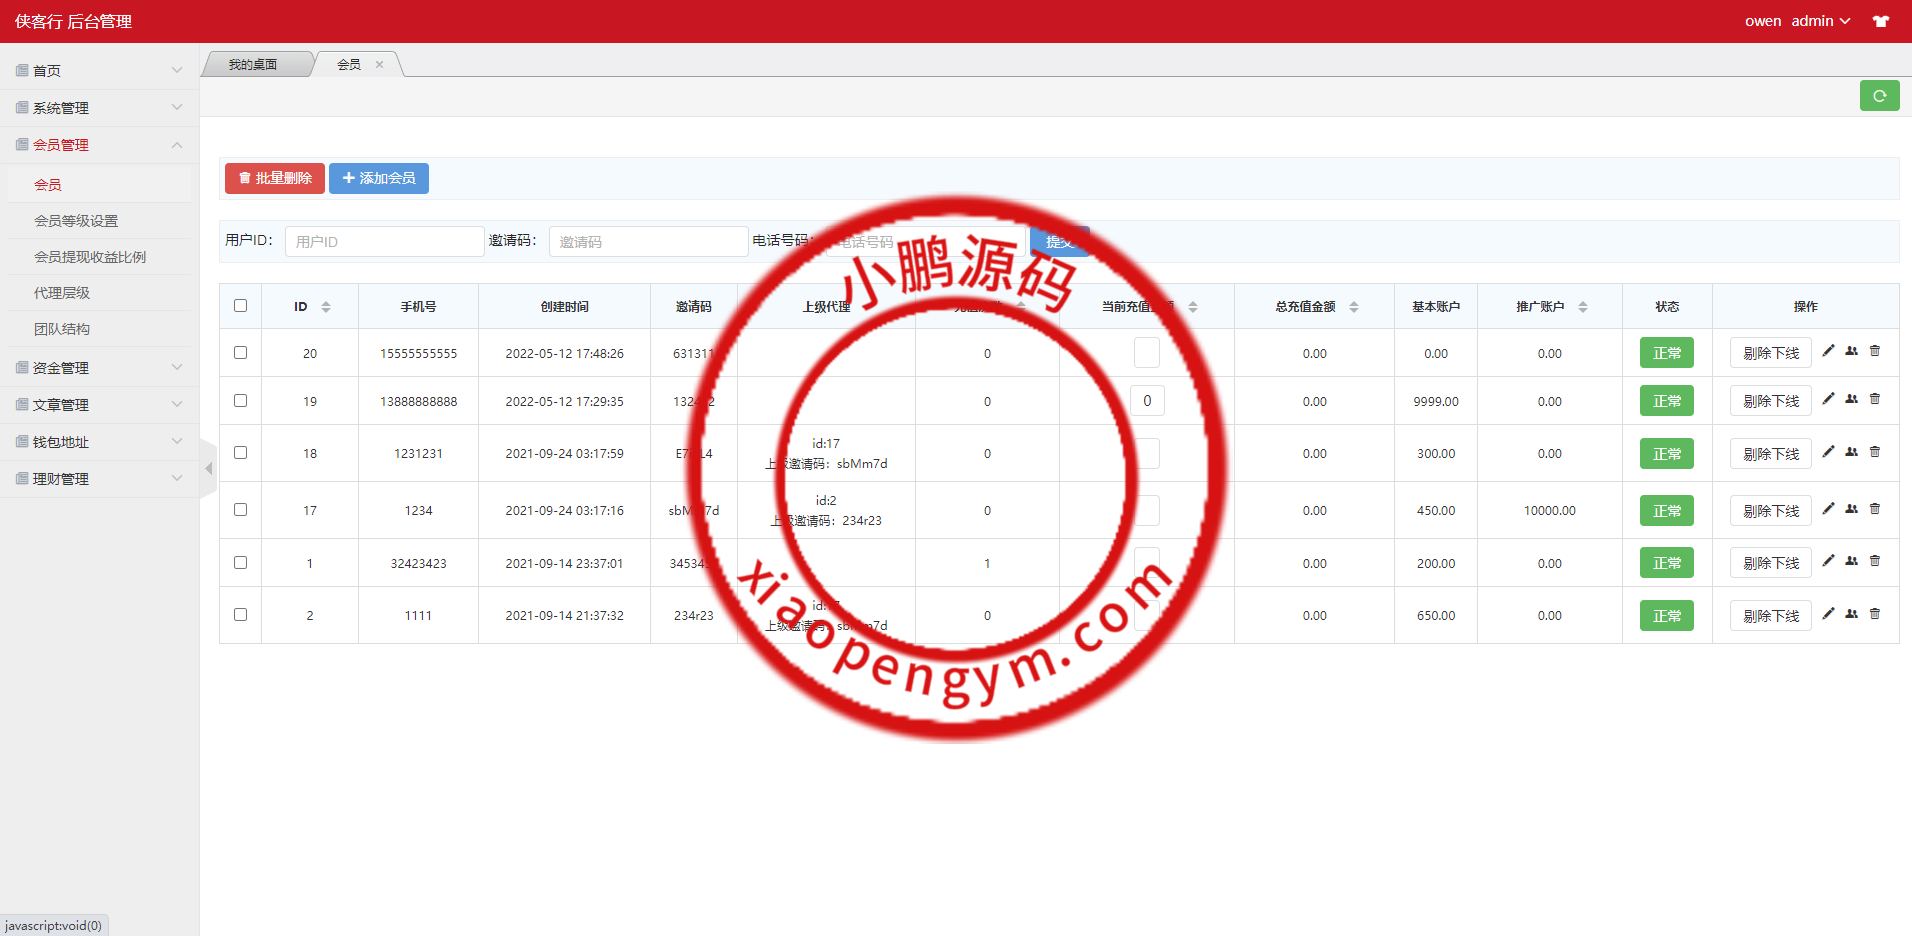Click the refresh icon above the table
The width and height of the screenshot is (1912, 936).
pyautogui.click(x=1880, y=95)
